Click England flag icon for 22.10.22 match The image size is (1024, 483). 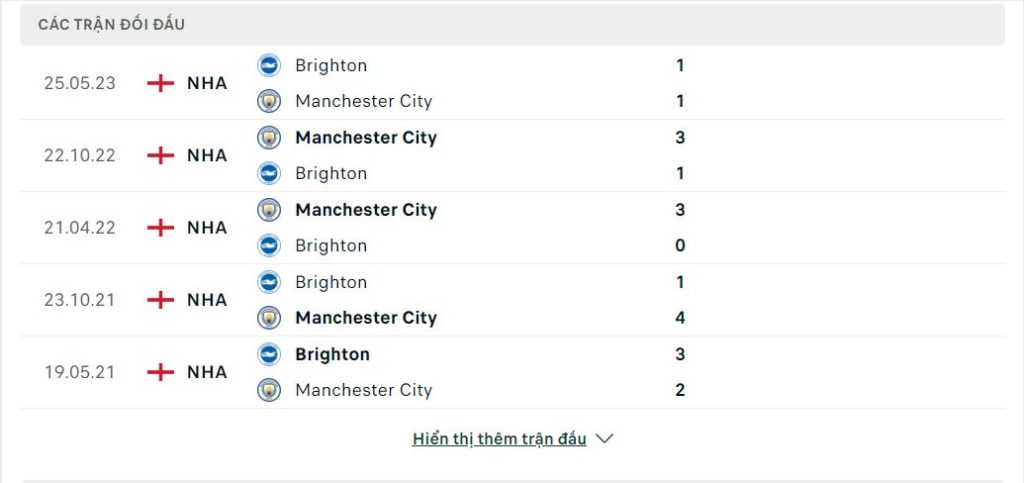[161, 155]
